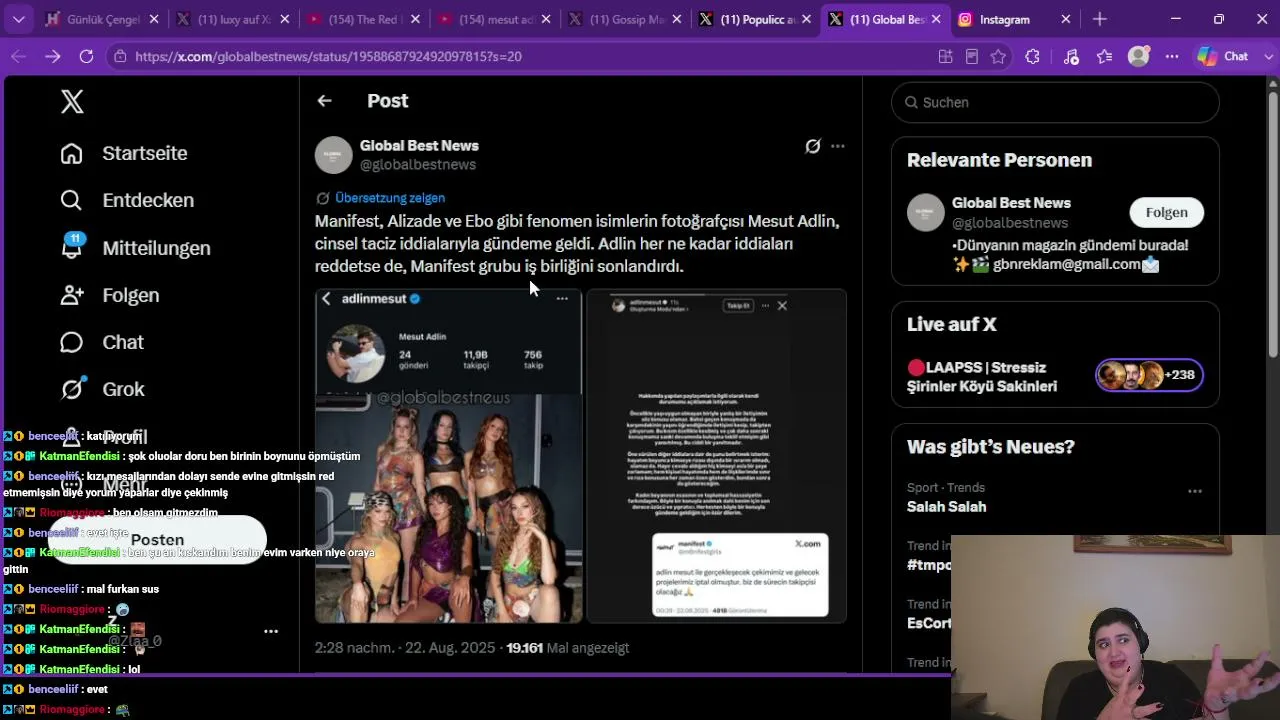The width and height of the screenshot is (1280, 720).
Task: Open the browser settings three-dot menu
Action: [1171, 57]
